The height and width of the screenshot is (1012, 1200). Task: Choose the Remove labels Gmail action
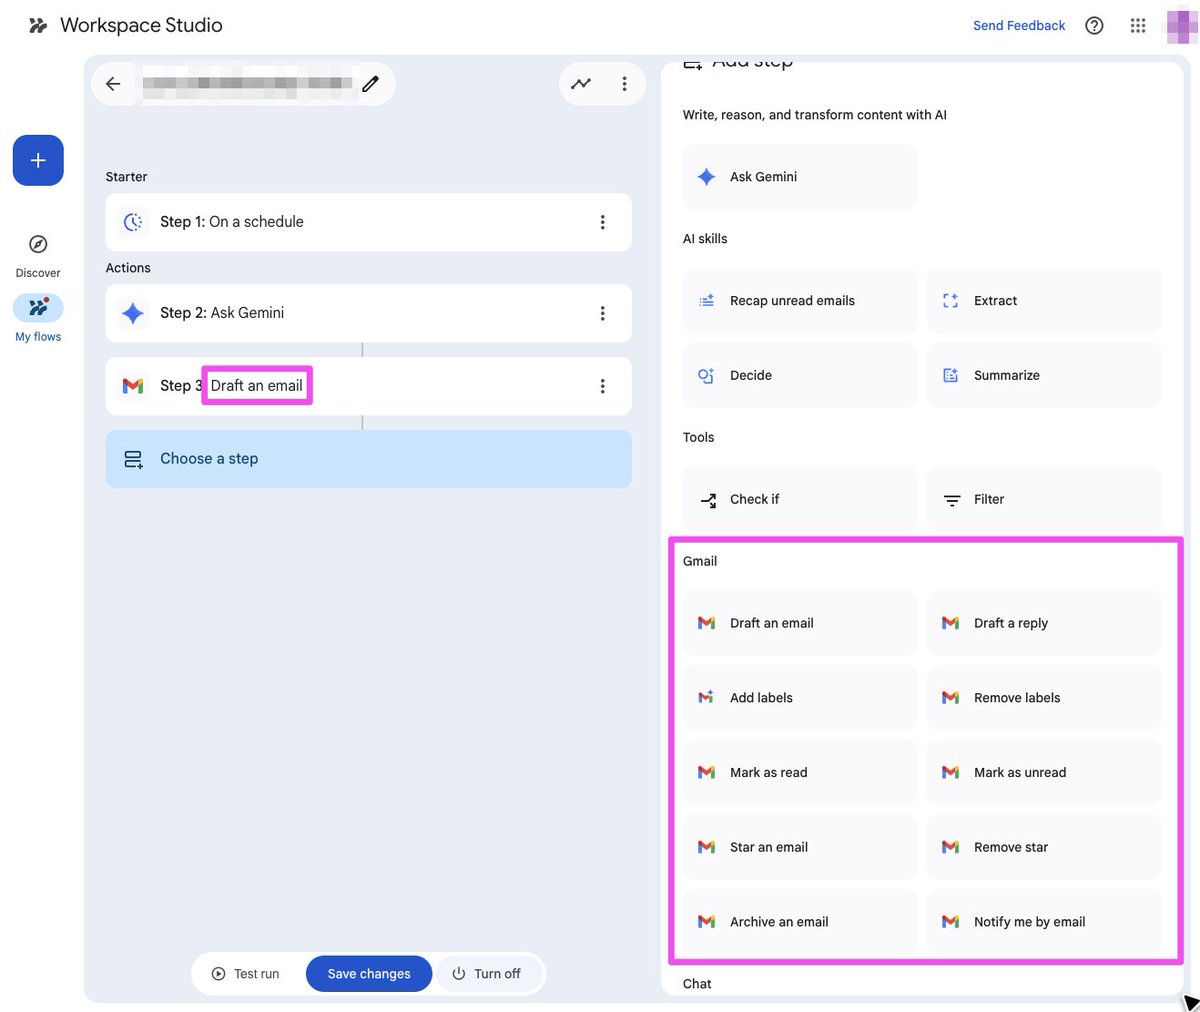point(1044,698)
